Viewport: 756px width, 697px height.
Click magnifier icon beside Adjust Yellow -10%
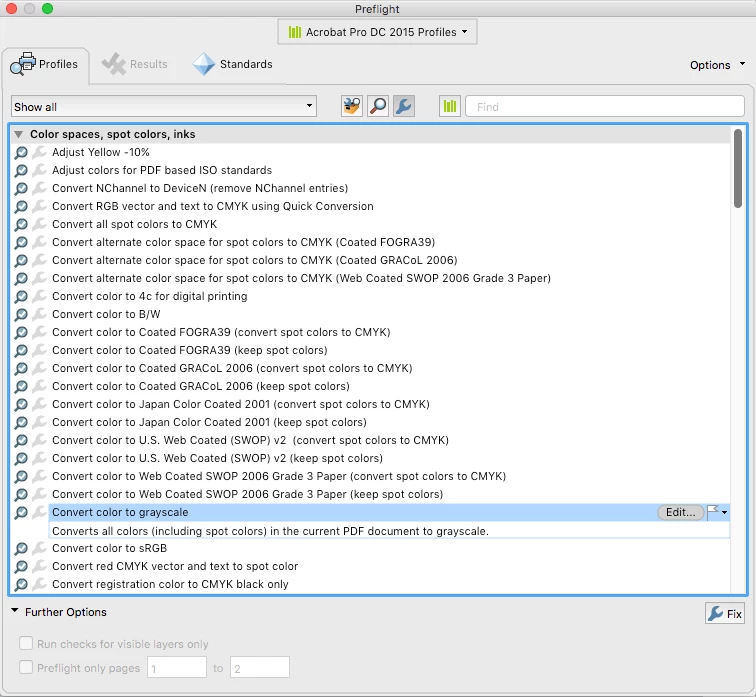(21, 152)
